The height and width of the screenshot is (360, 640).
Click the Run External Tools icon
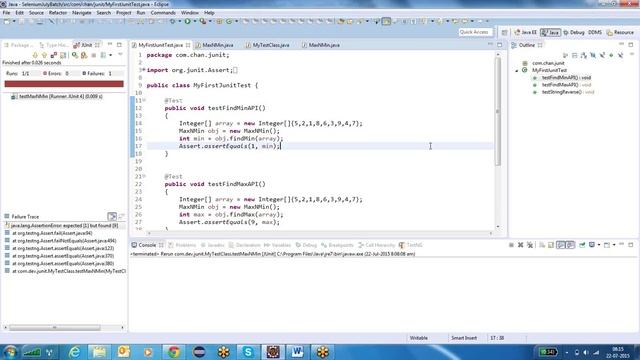click(x=203, y=21)
